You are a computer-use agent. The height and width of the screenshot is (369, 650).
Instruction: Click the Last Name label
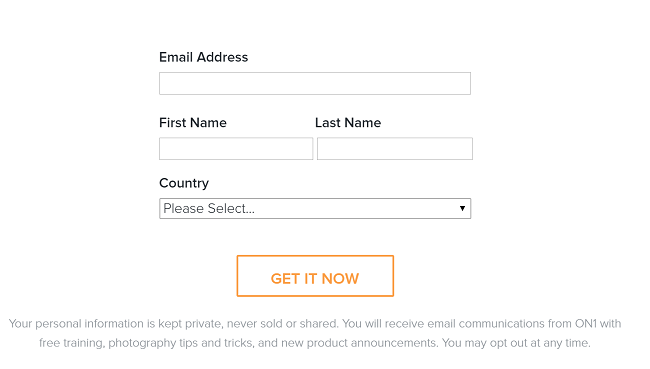point(348,123)
